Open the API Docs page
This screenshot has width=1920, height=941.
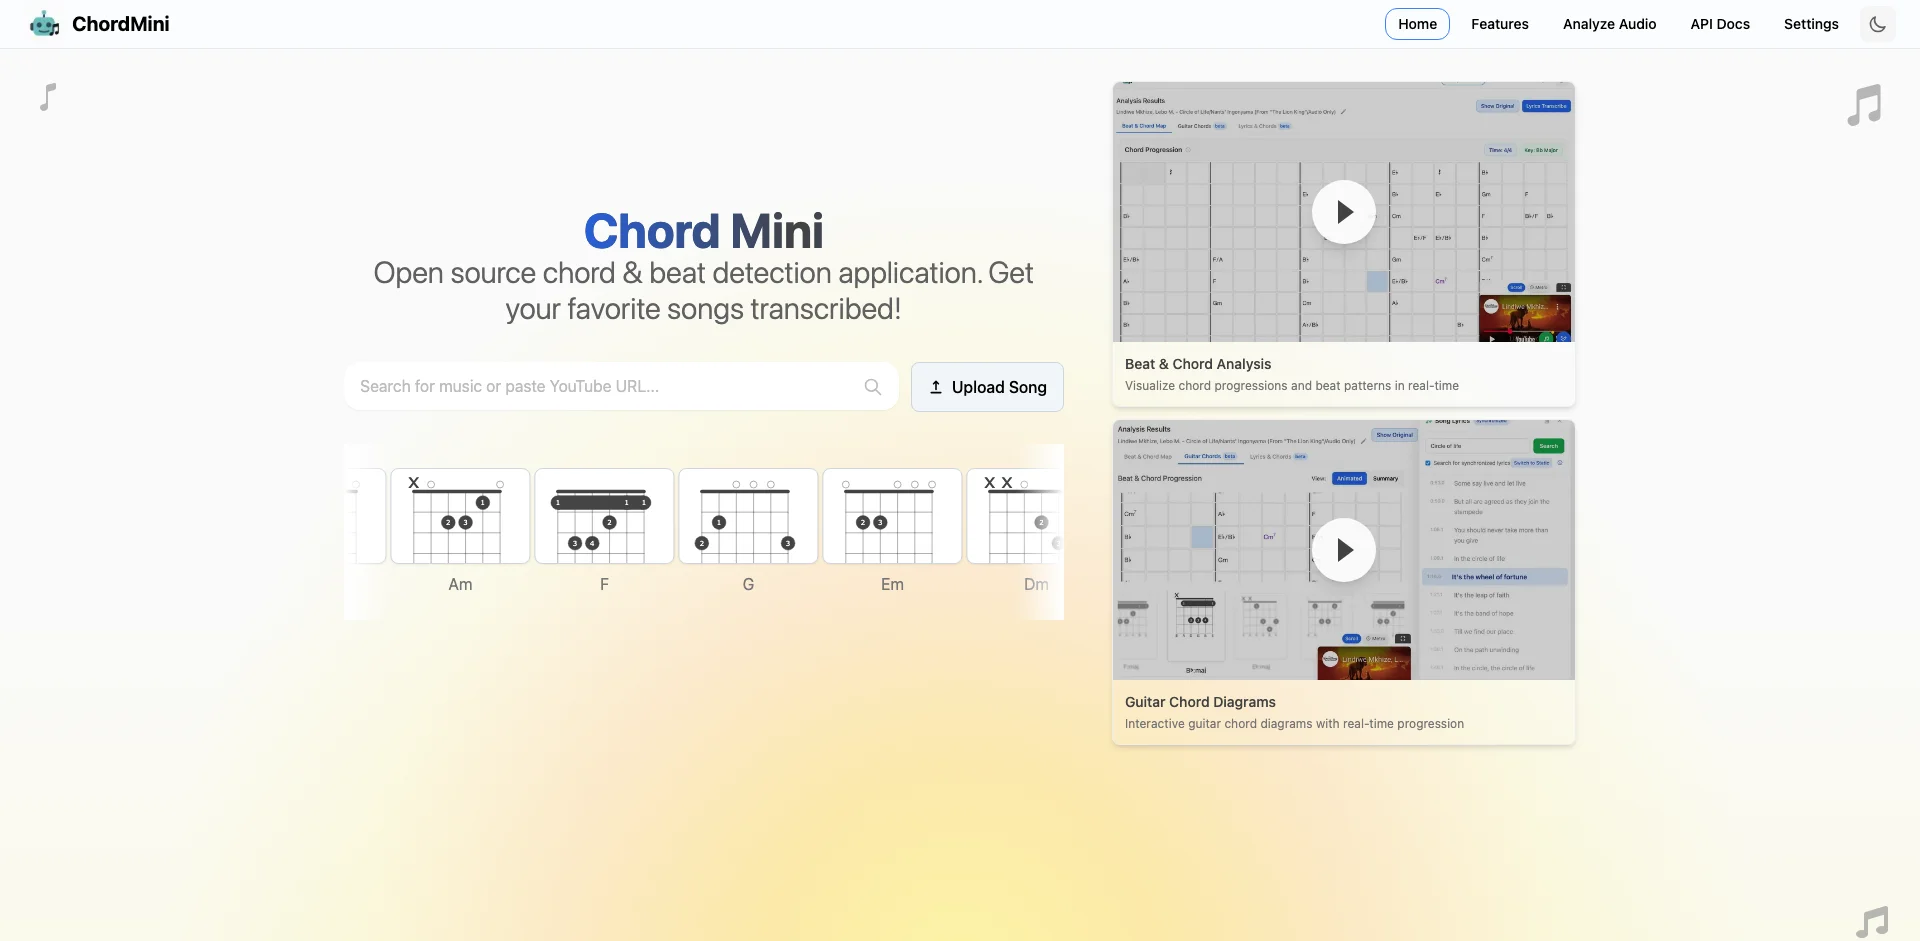pos(1719,23)
